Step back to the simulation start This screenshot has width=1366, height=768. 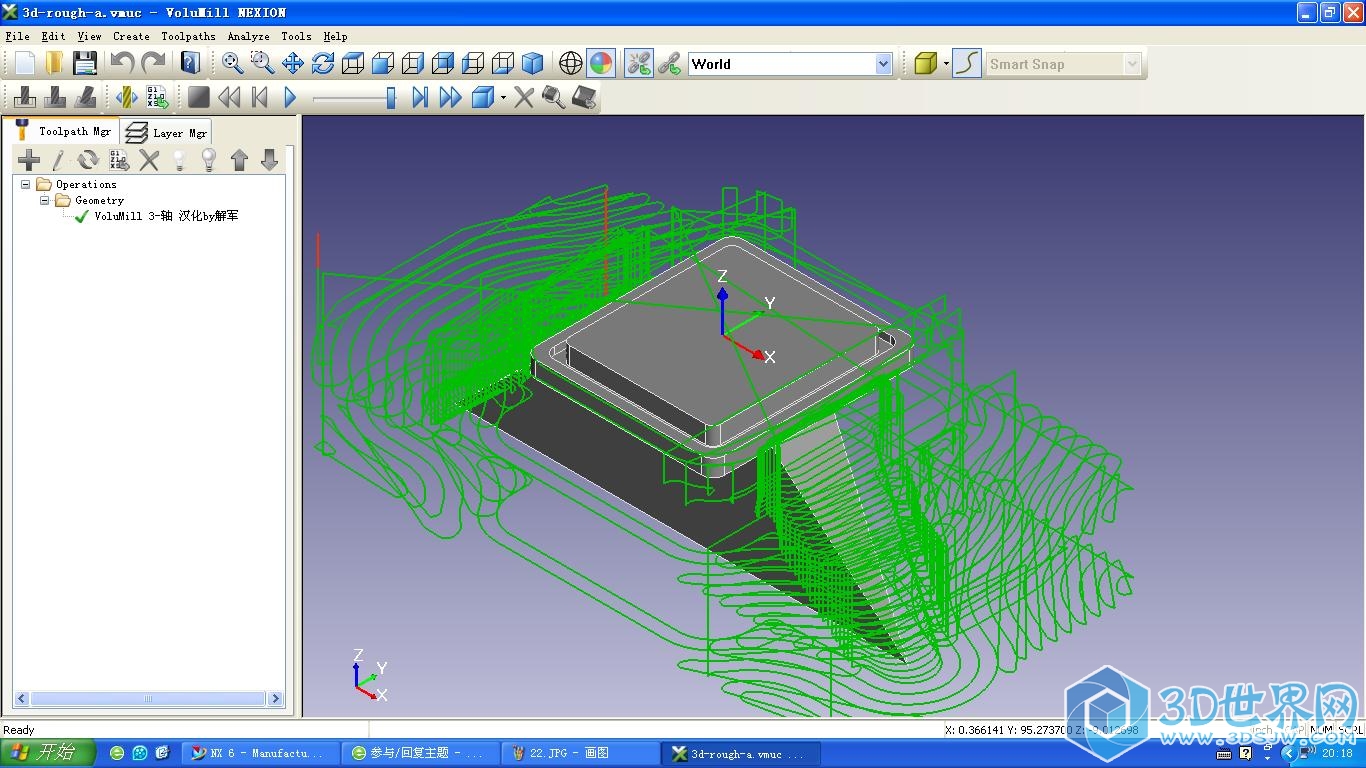[259, 97]
